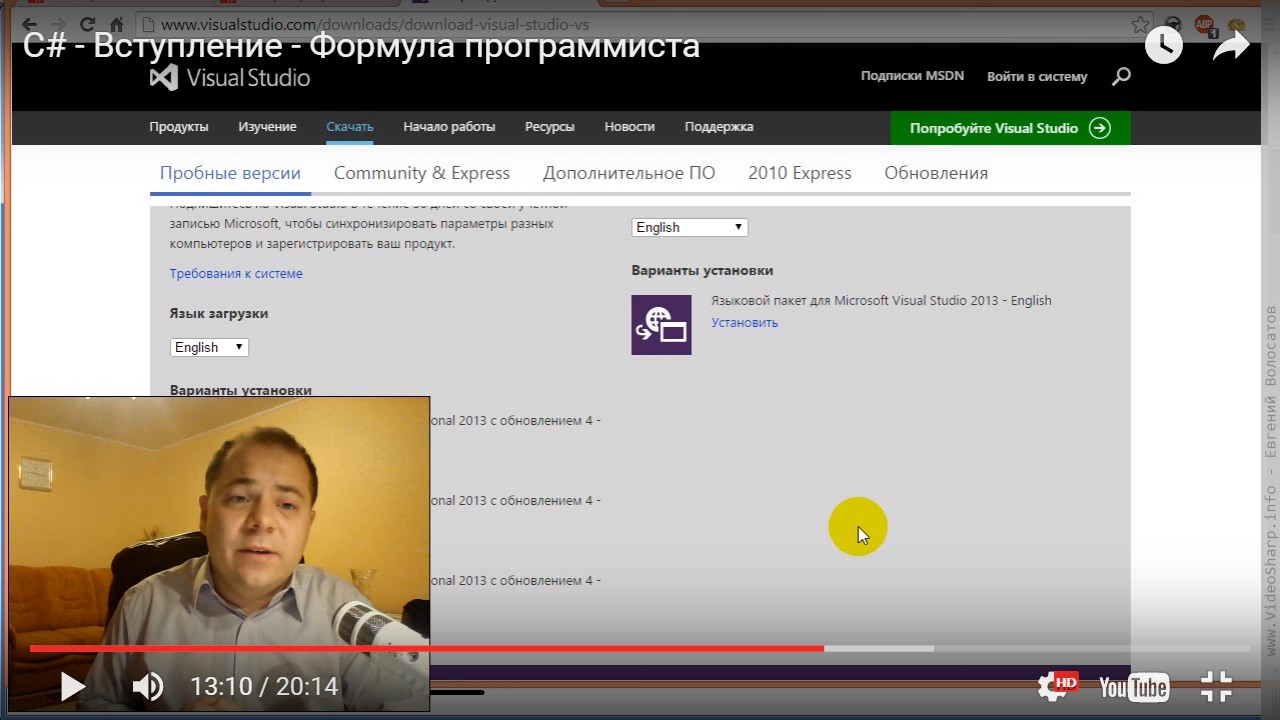Play the YouTube video
Screen dimensions: 1280x720
coord(72,686)
